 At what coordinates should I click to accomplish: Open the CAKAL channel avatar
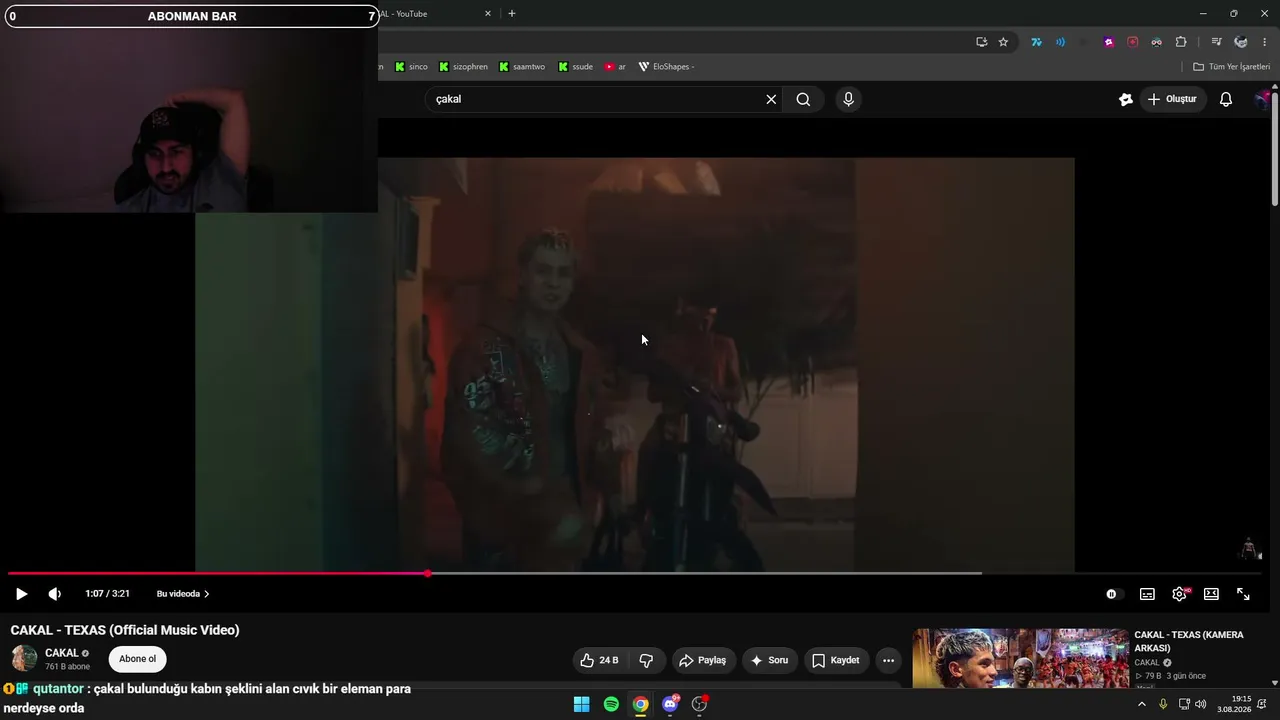tap(24, 658)
